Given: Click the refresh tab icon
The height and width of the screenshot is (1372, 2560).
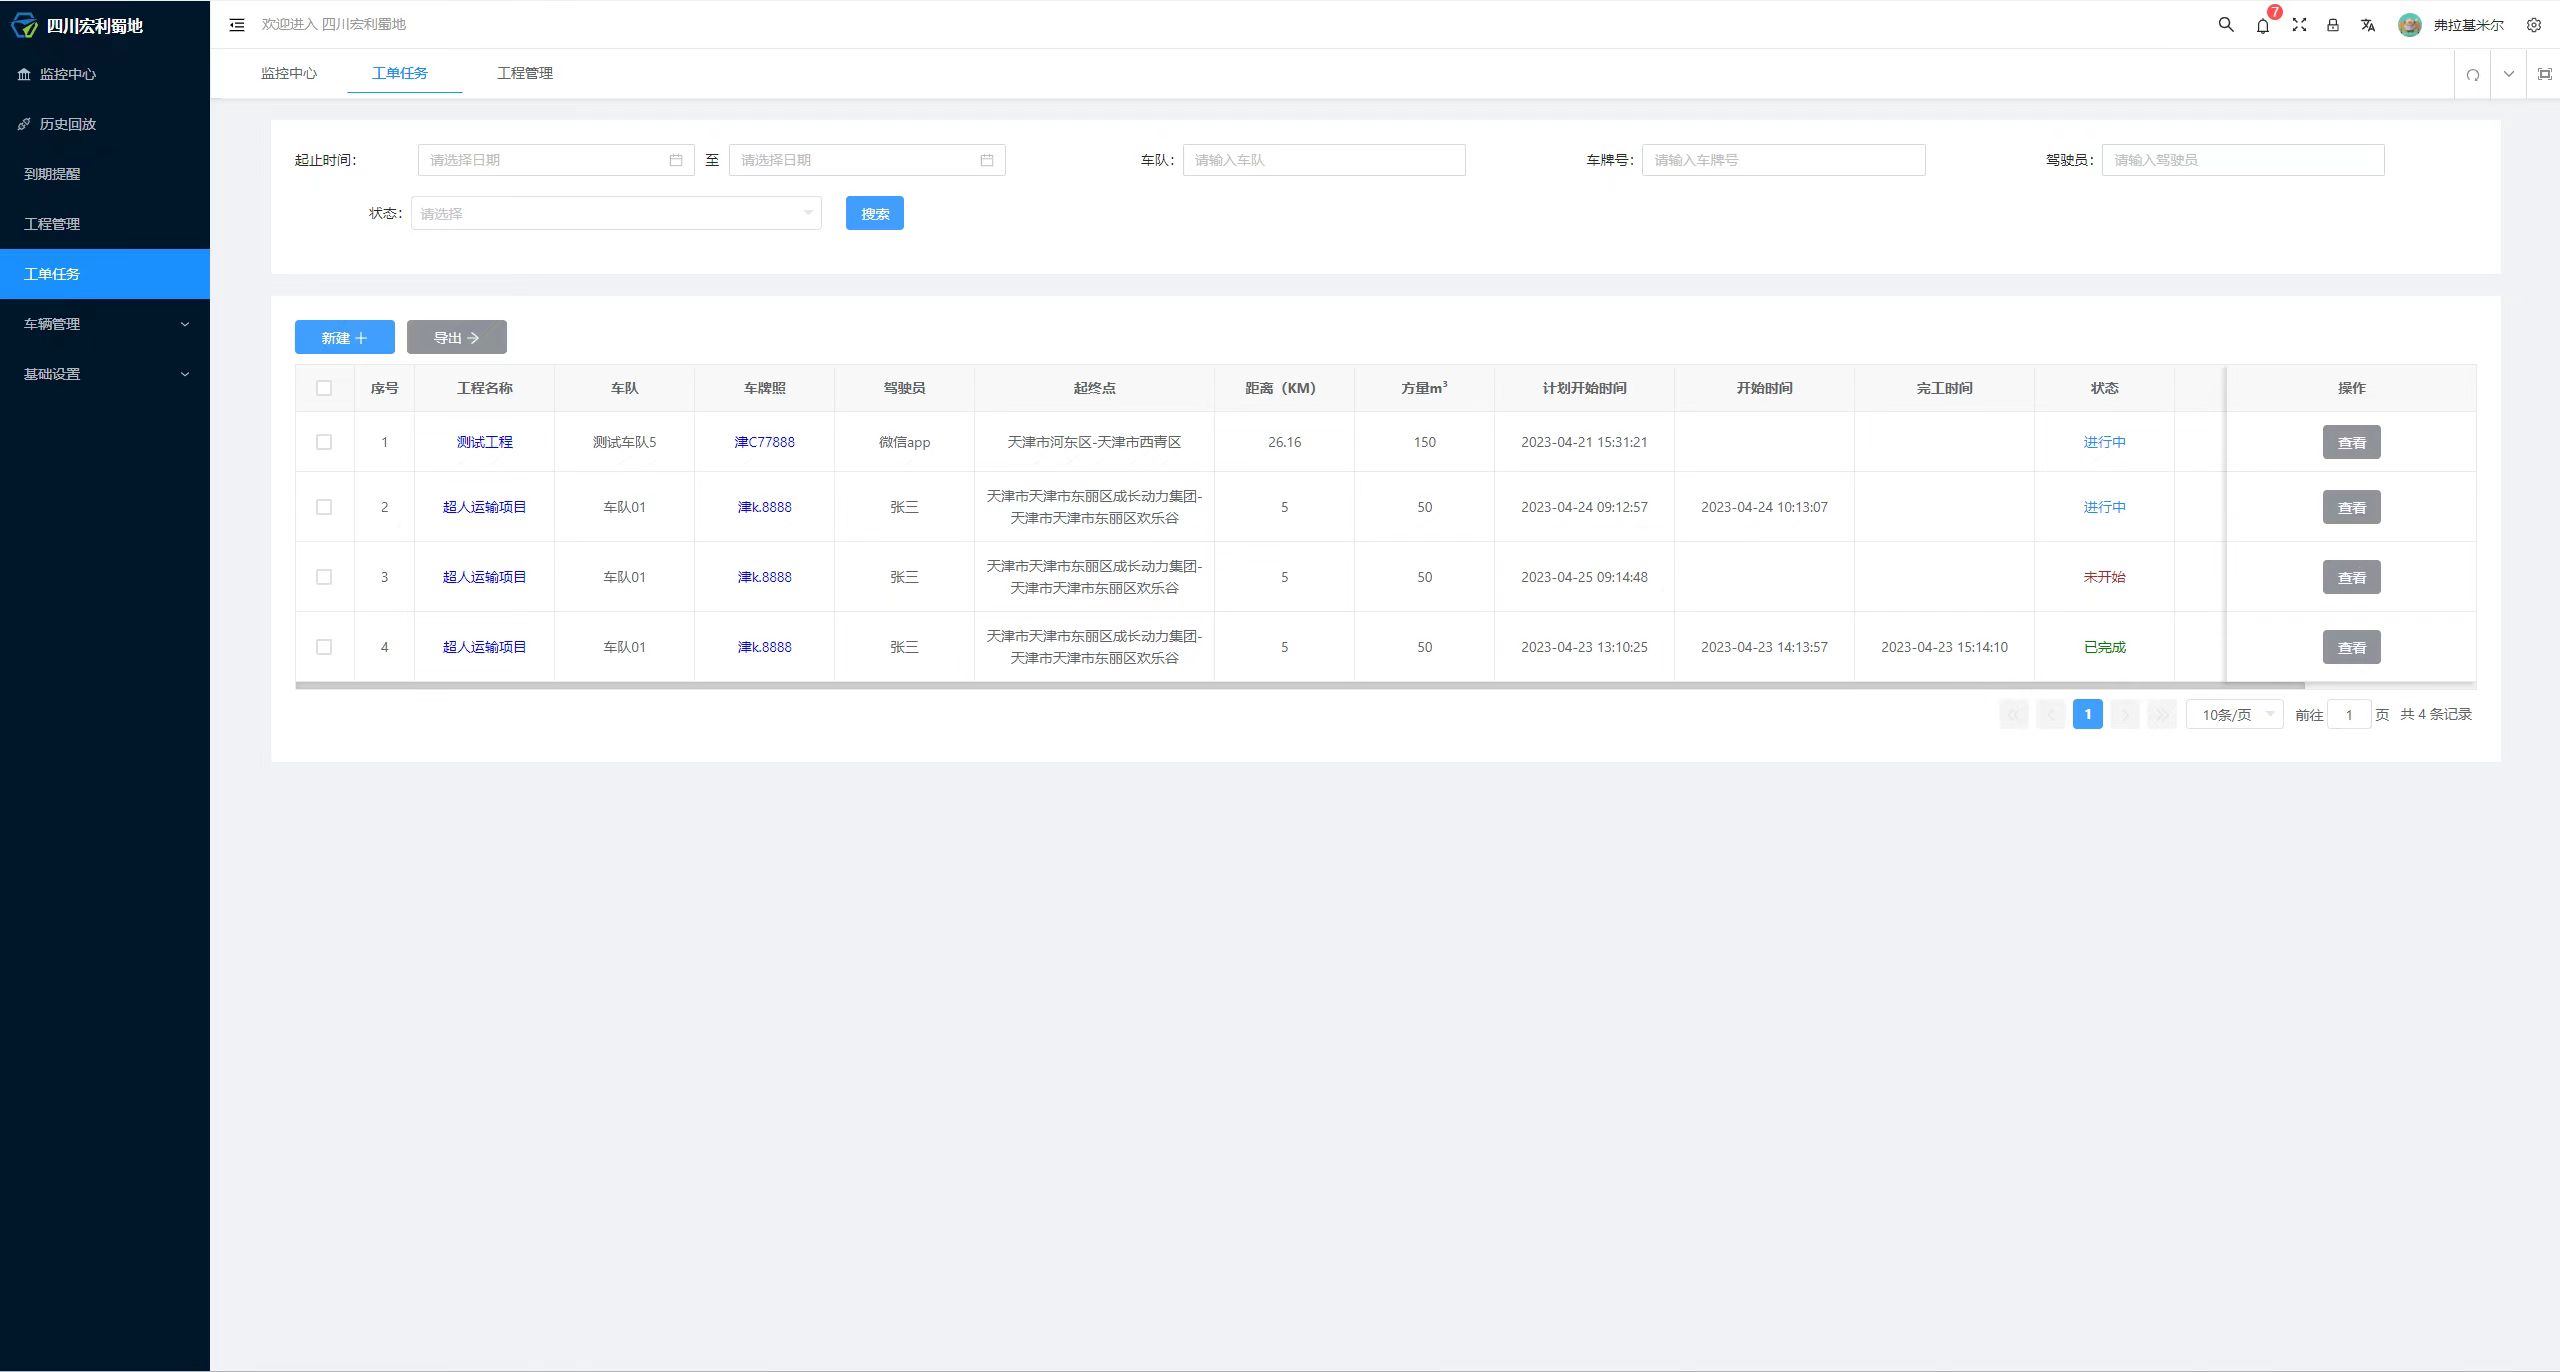Looking at the screenshot, I should pos(2473,74).
